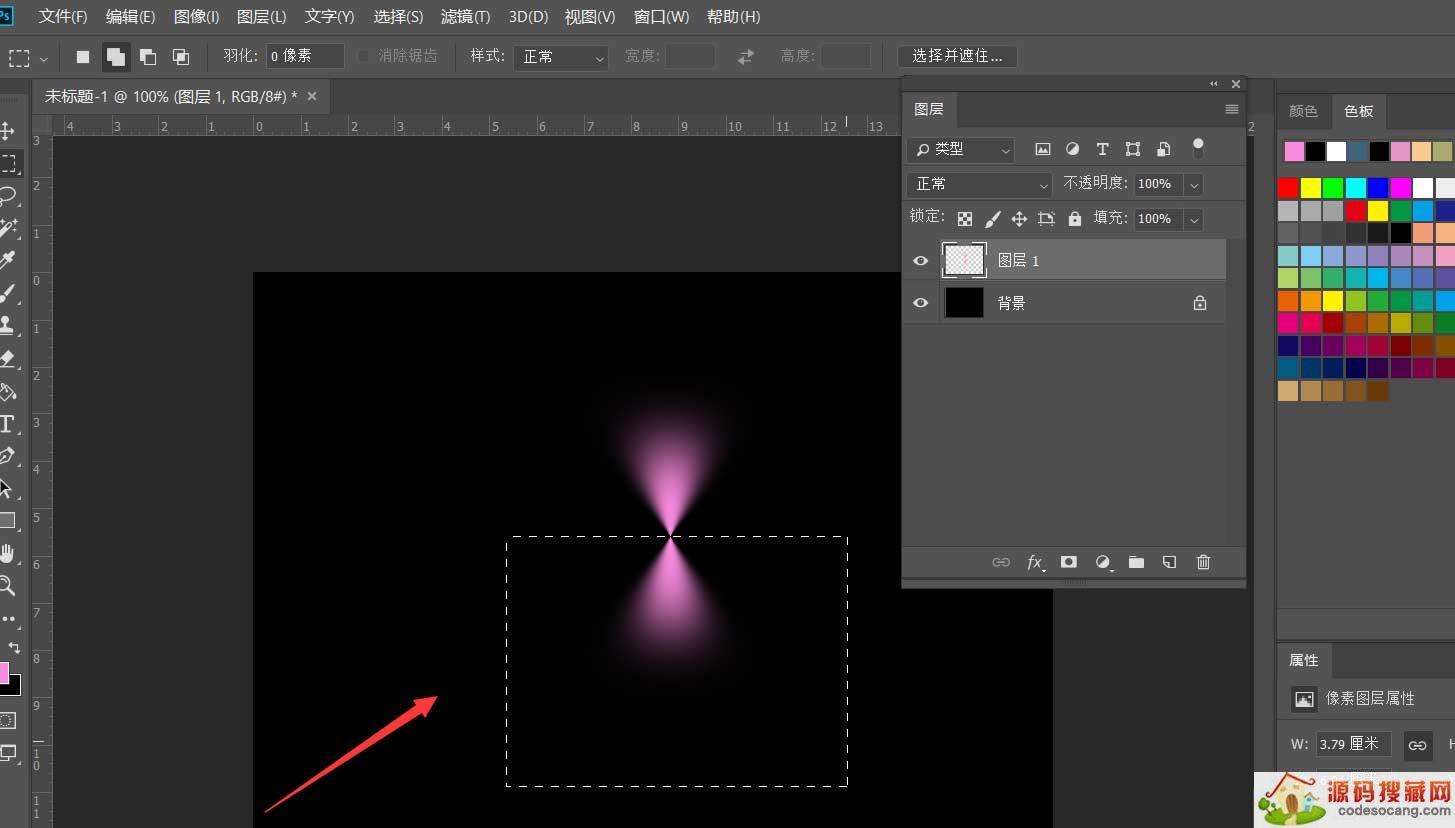Open the 正常 blend mode dropdown
This screenshot has height=828, width=1455.
pyautogui.click(x=980, y=184)
